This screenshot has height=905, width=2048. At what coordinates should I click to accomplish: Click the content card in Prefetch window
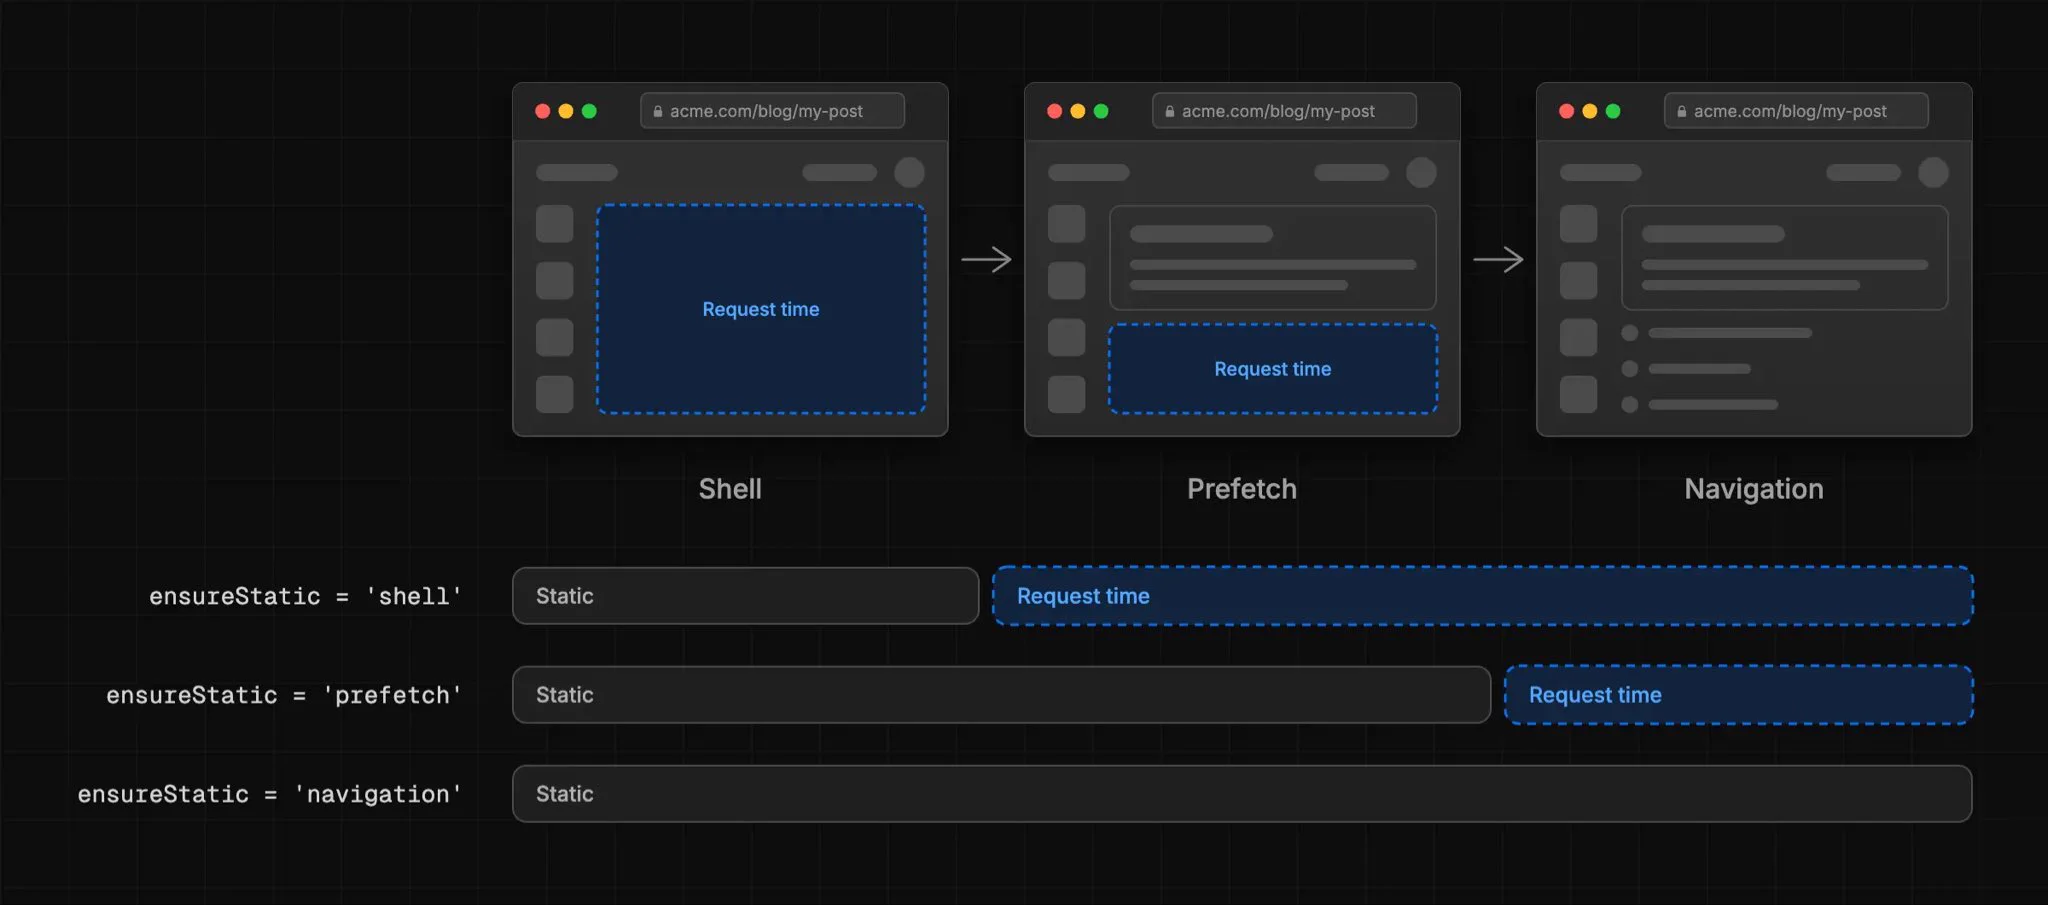click(x=1273, y=258)
